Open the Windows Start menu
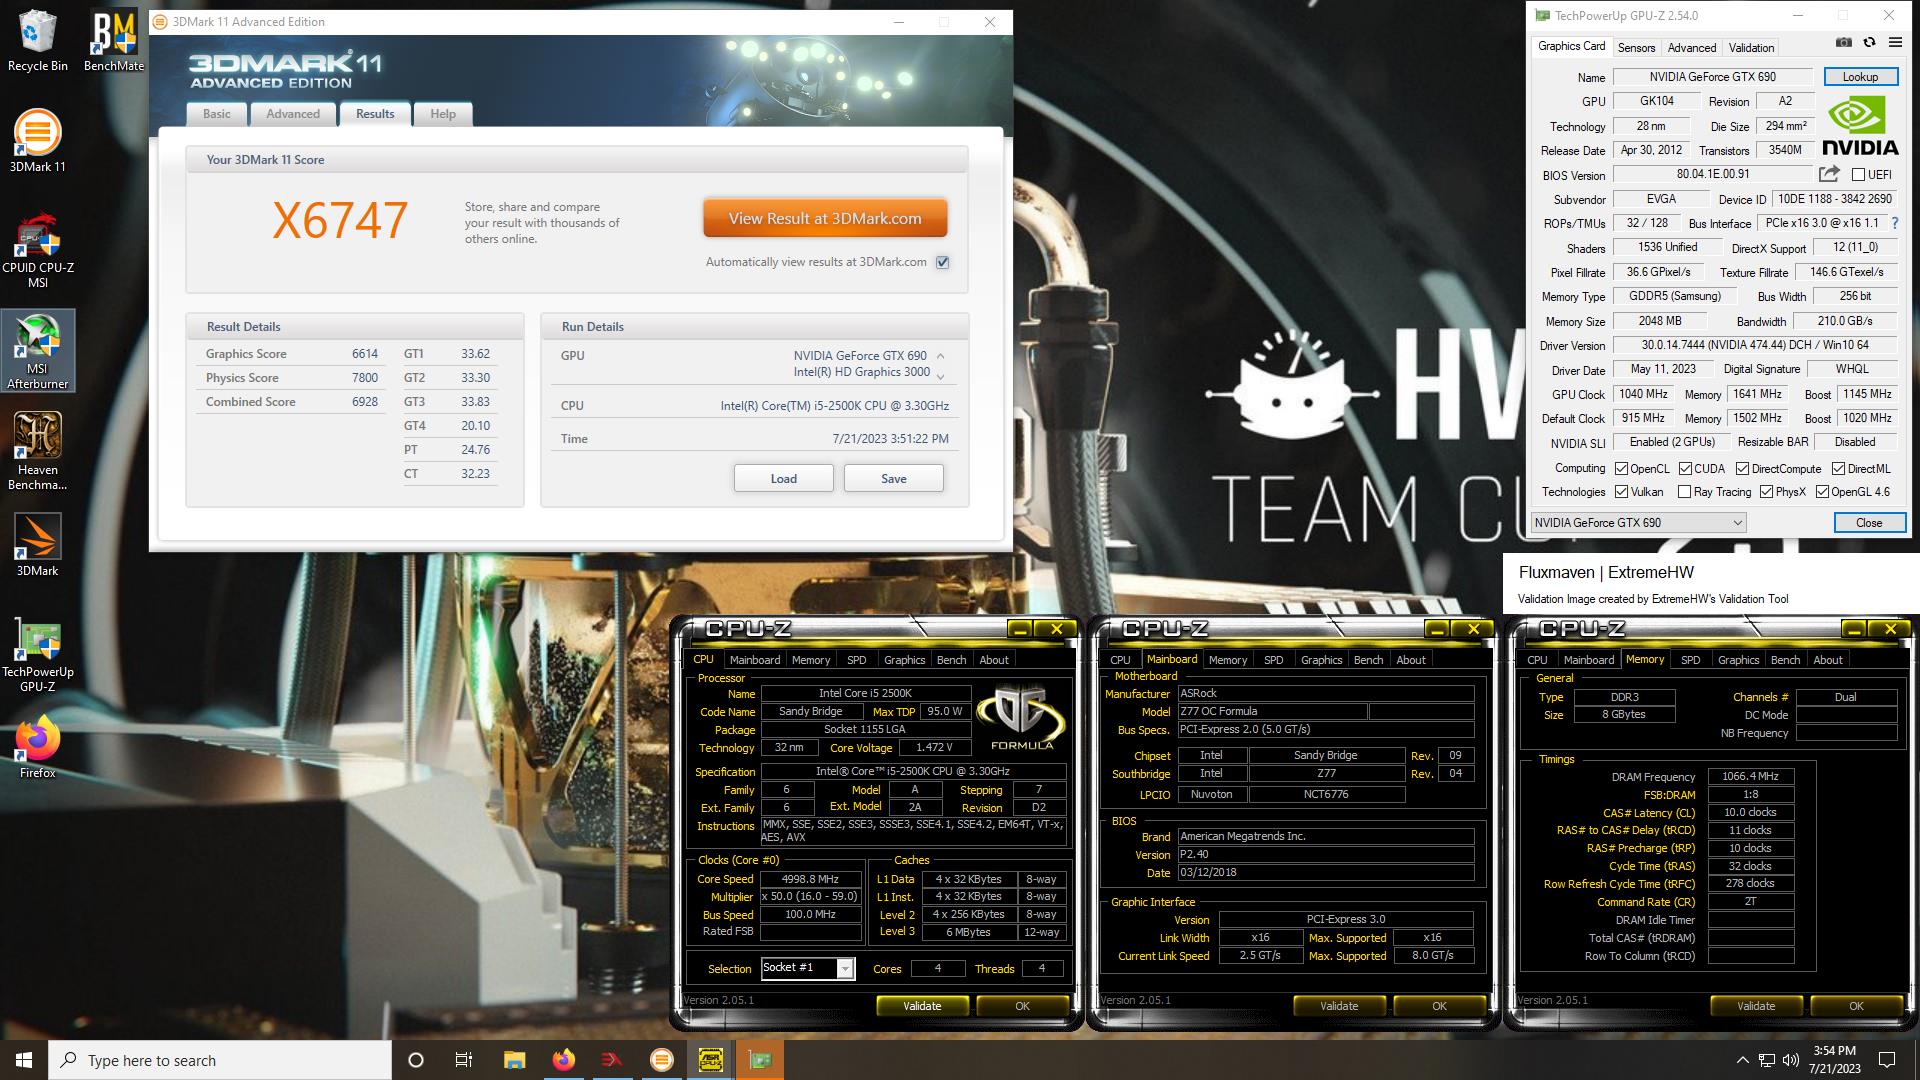This screenshot has height=1080, width=1920. (24, 1060)
